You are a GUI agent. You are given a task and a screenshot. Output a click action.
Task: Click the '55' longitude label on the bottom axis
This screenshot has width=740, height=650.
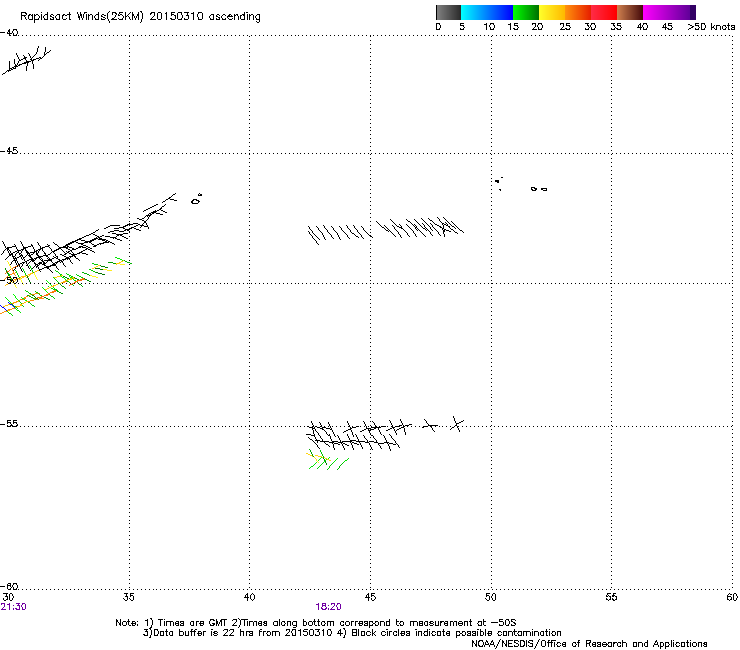[611, 597]
